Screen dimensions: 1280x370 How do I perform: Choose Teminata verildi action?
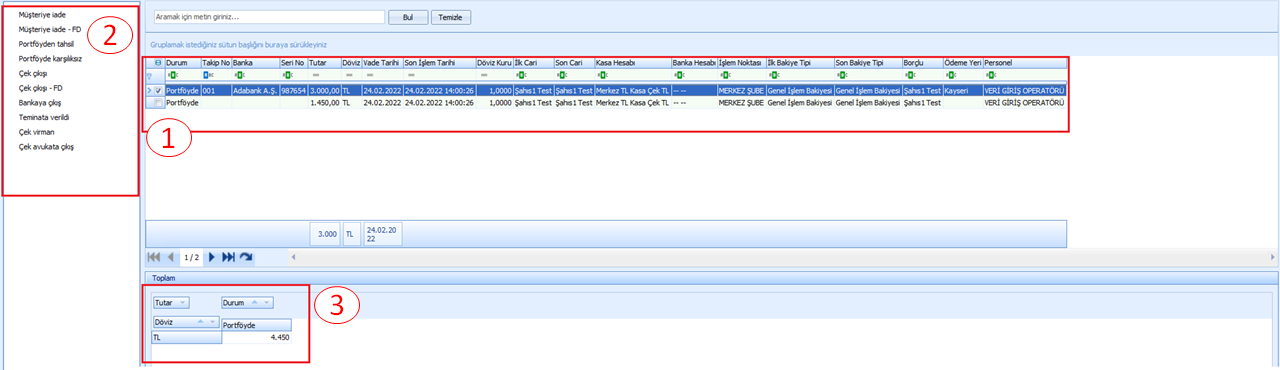point(43,117)
